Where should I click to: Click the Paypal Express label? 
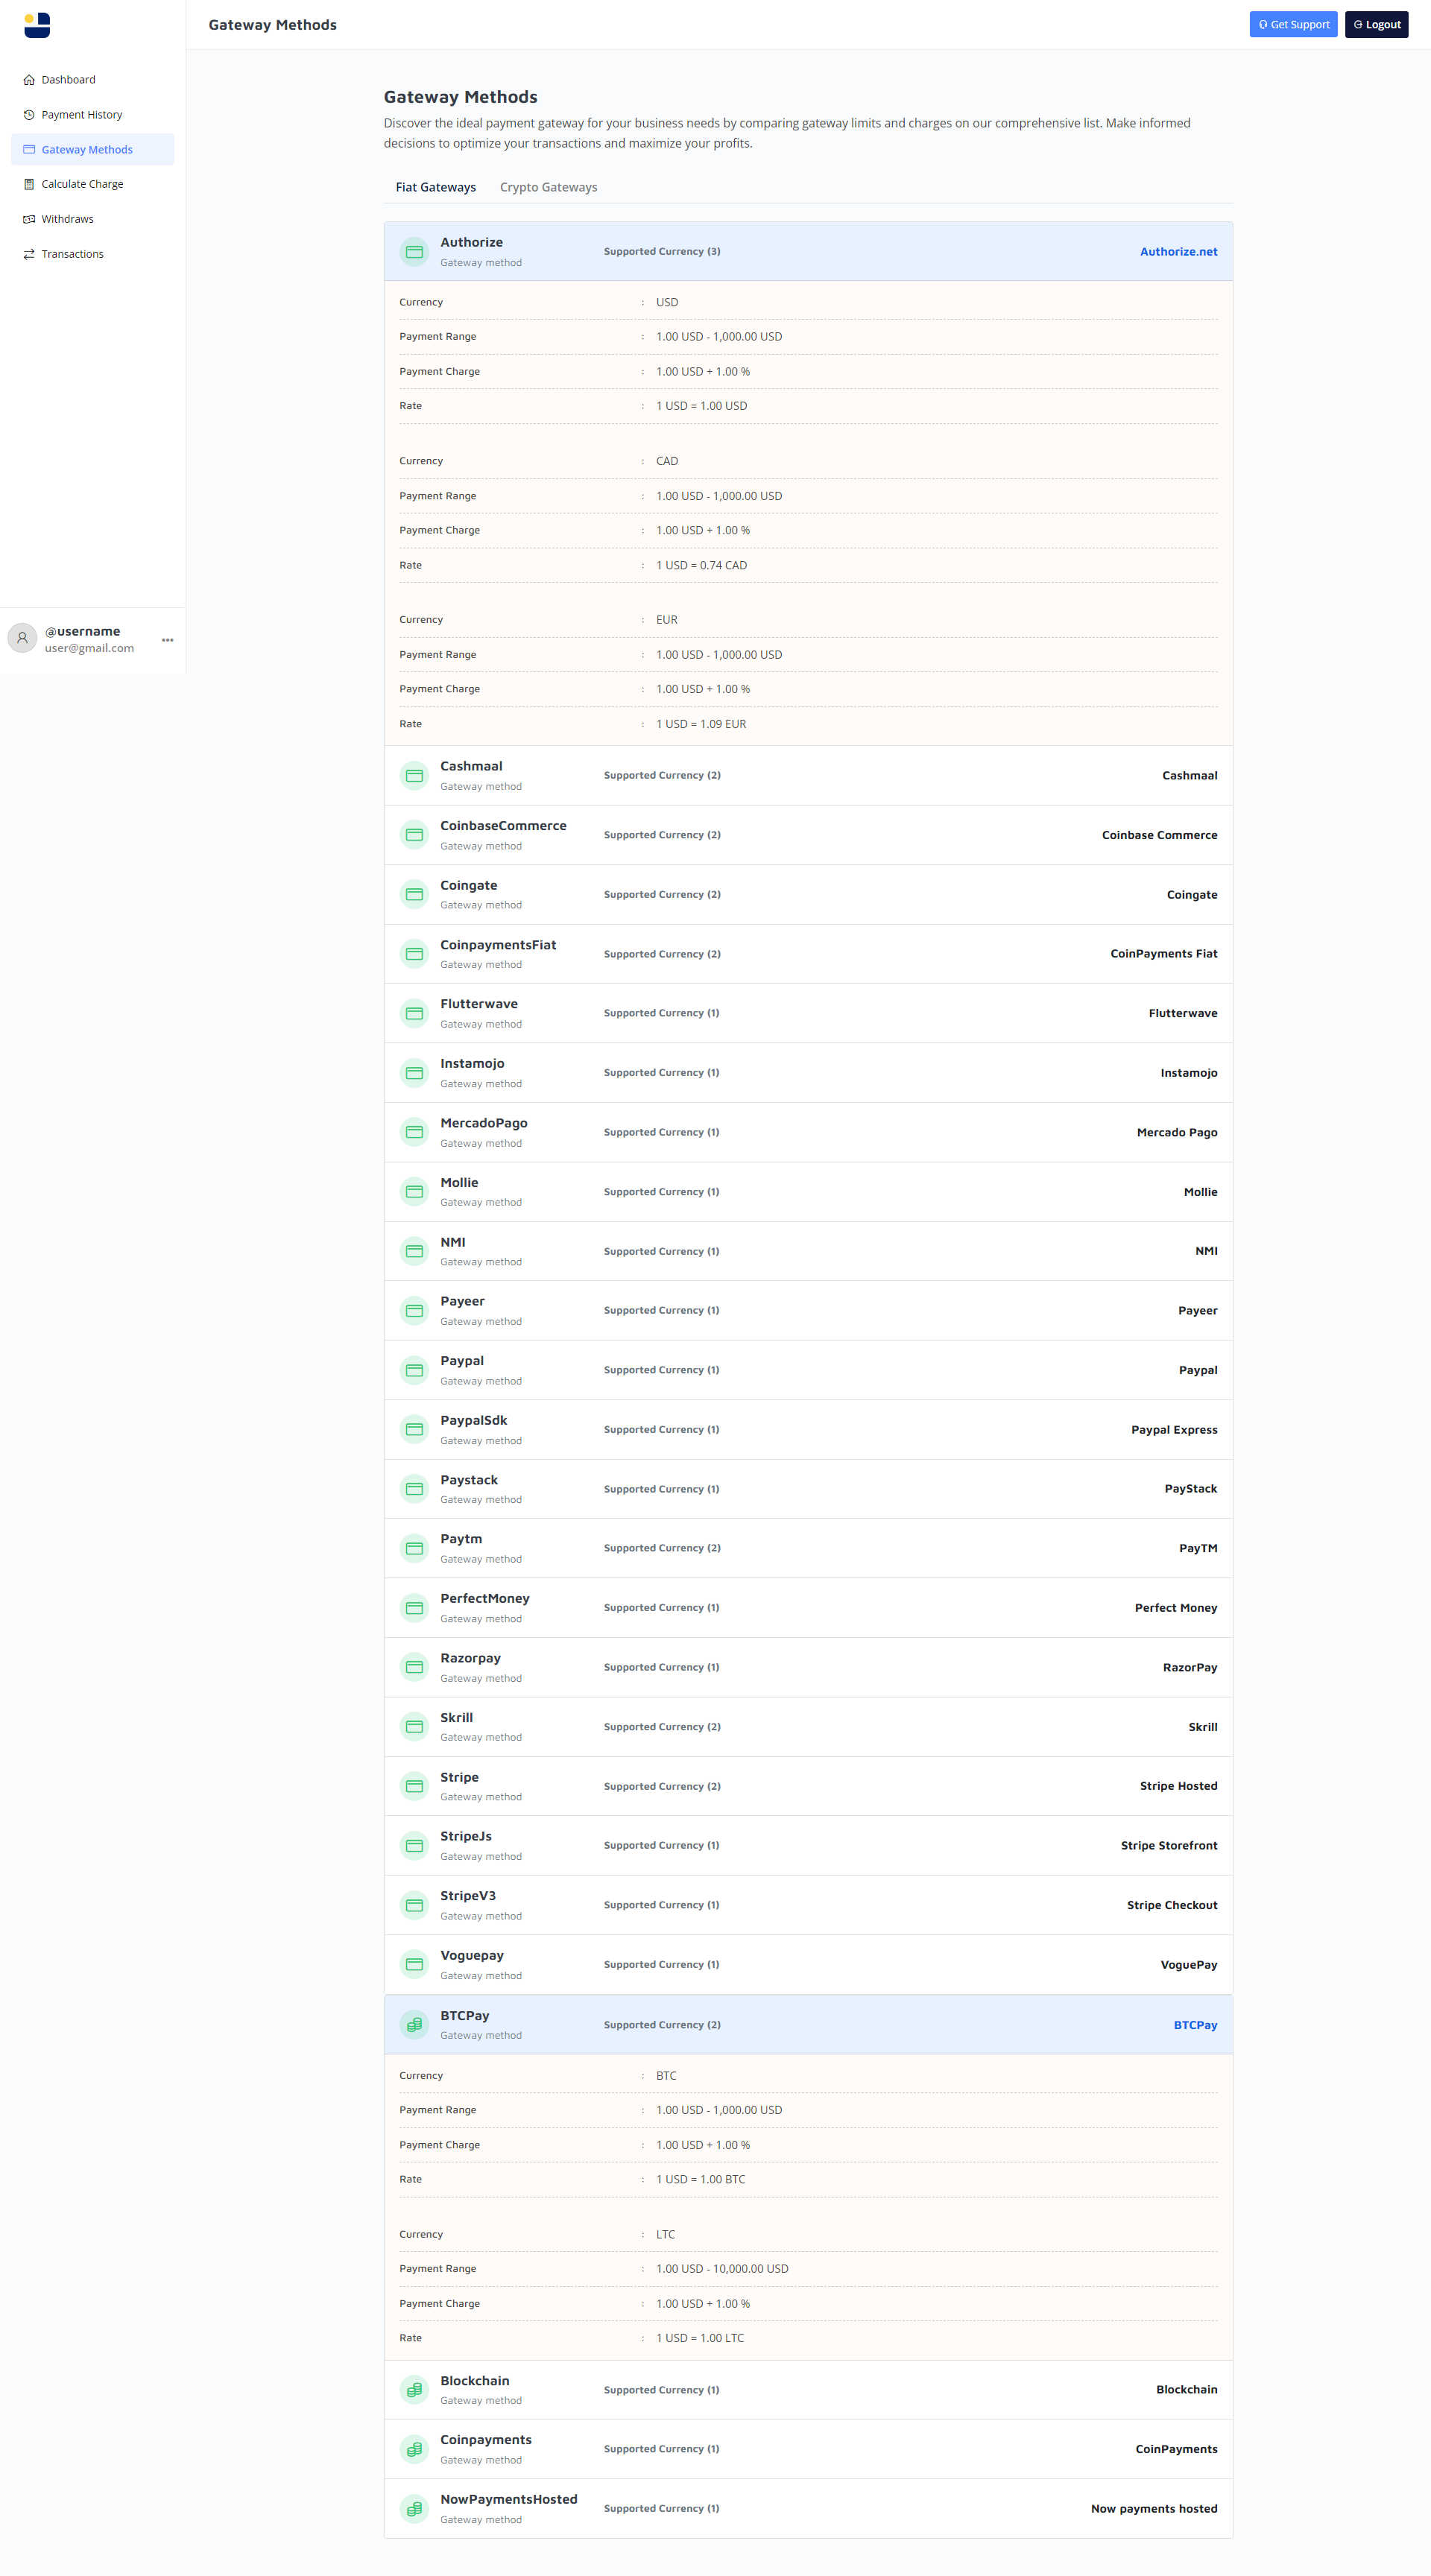point(1174,1430)
